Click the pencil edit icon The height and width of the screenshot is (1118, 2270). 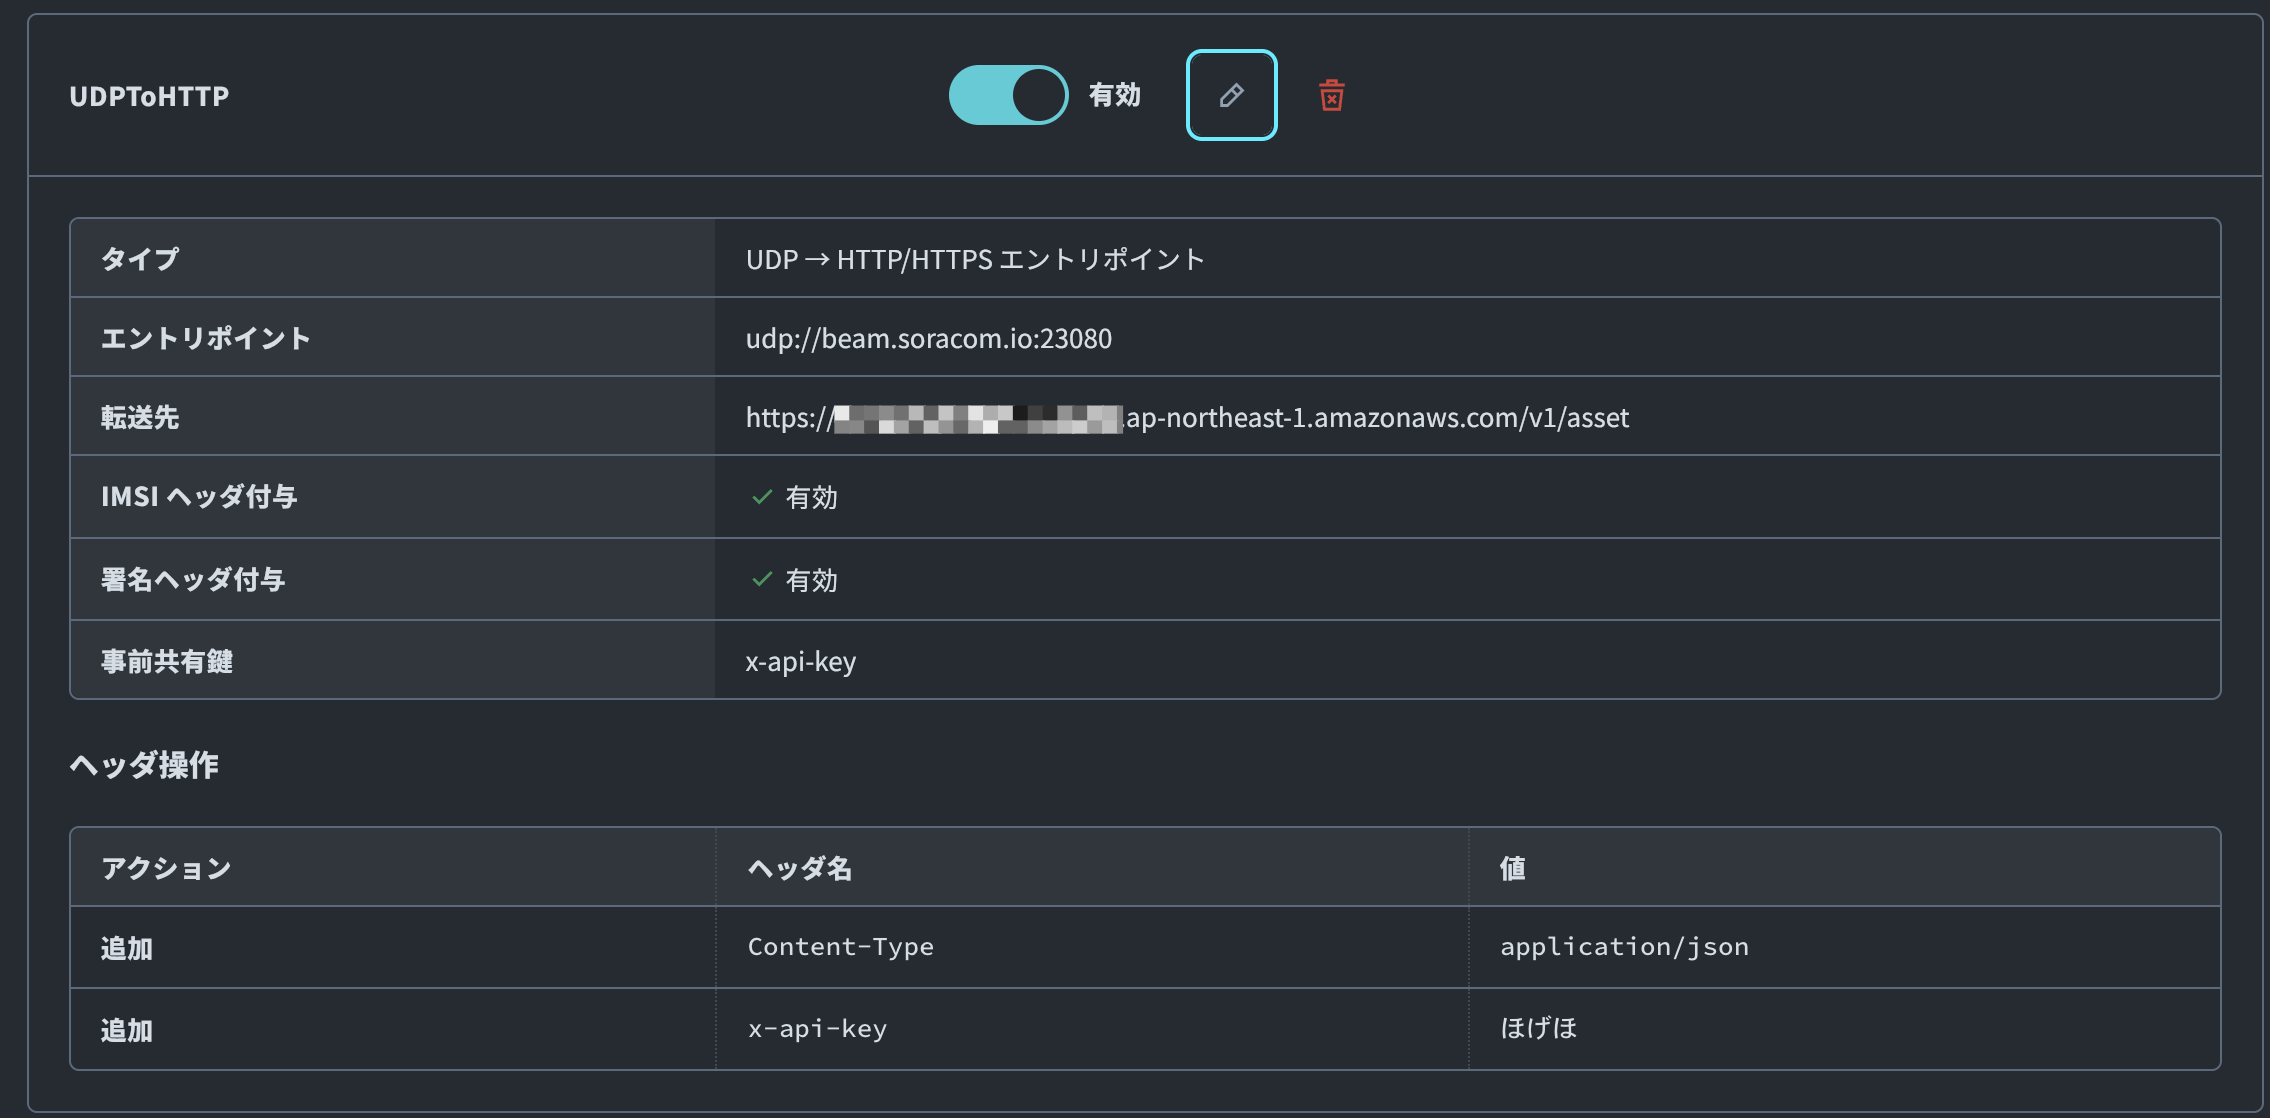point(1231,95)
